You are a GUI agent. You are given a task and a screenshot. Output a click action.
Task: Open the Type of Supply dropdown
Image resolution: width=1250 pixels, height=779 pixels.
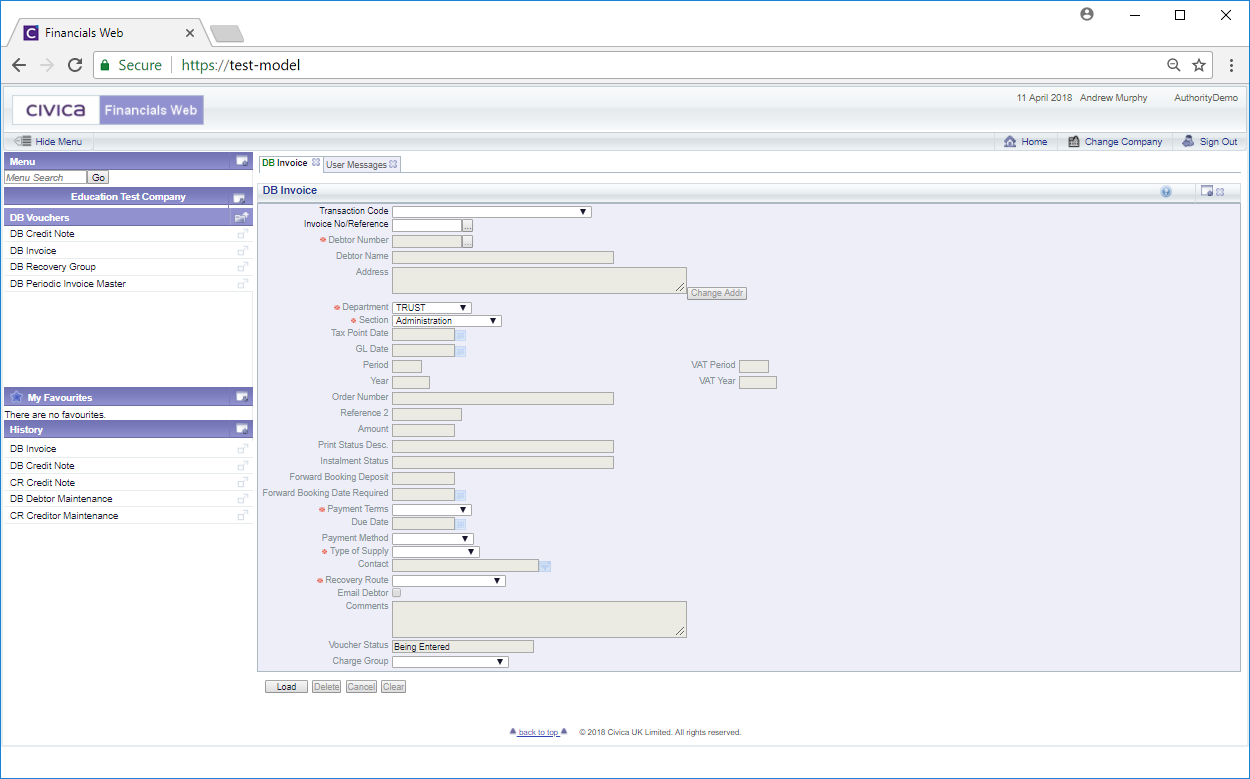[x=436, y=552]
